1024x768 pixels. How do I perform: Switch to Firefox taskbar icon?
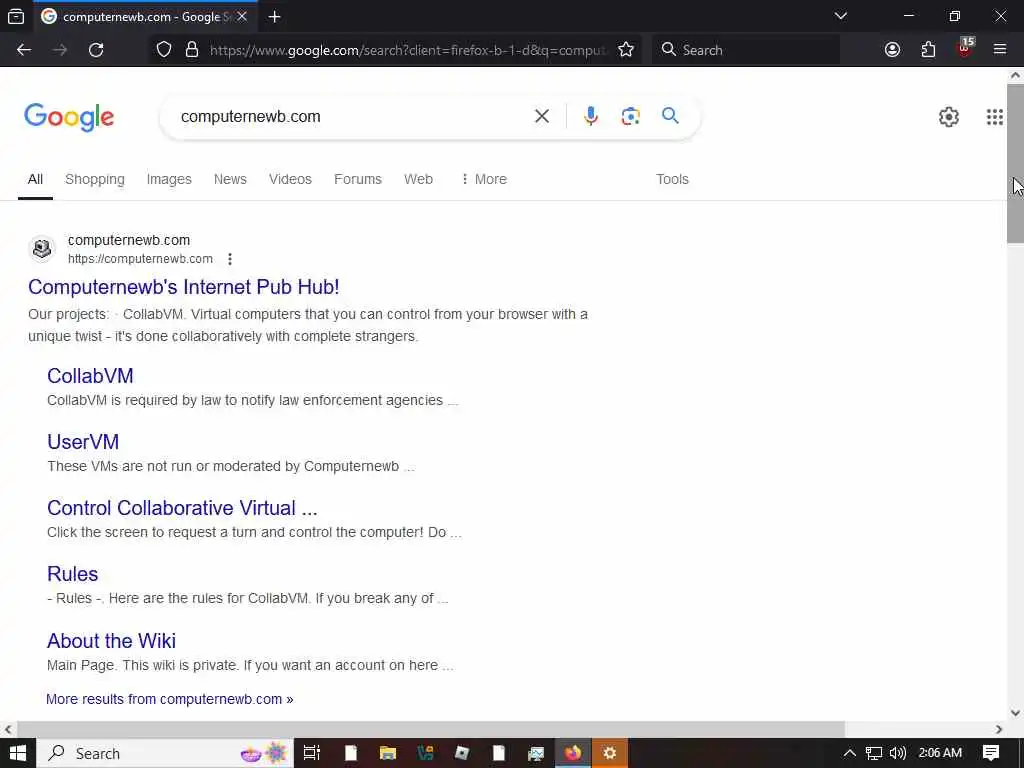[573, 753]
